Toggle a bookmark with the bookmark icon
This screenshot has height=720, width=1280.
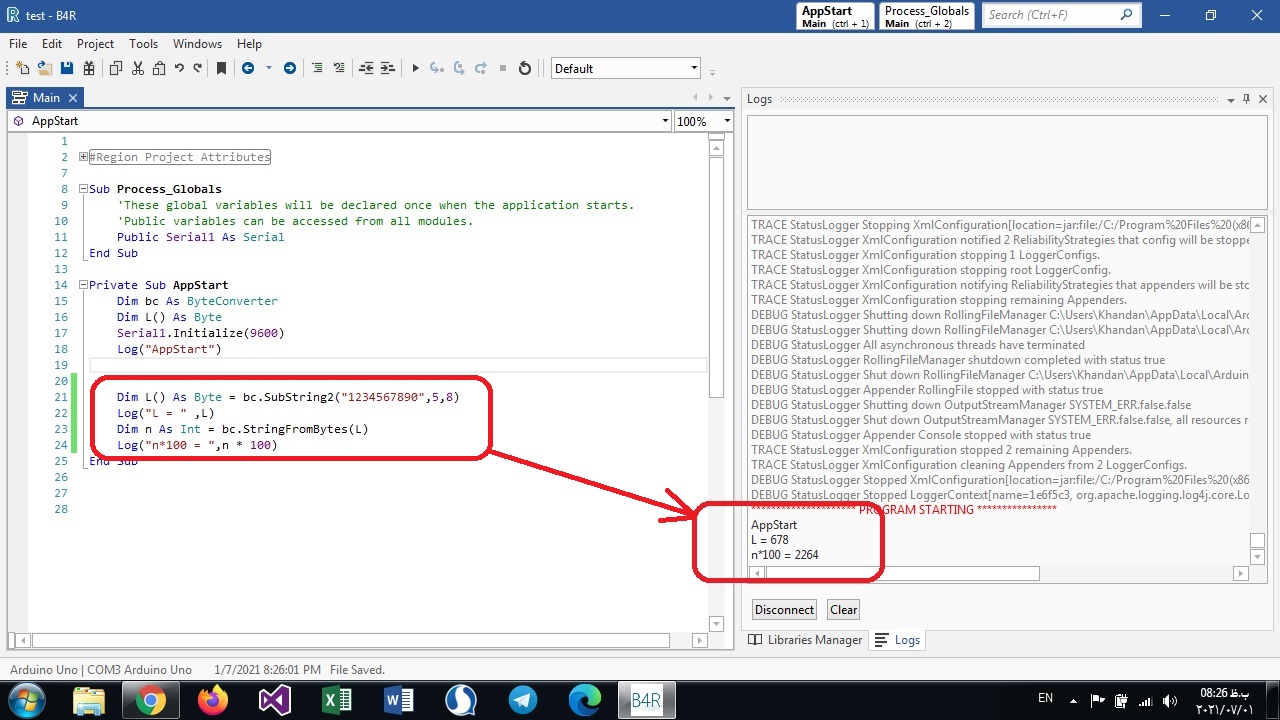tap(221, 68)
